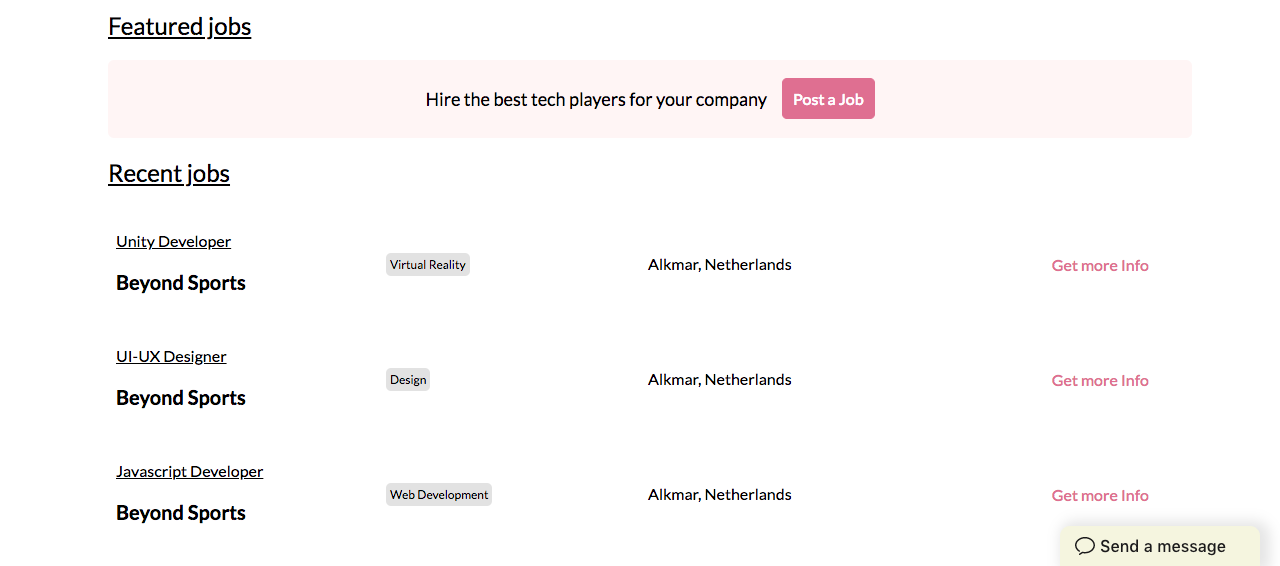1280x566 pixels.
Task: Click the Unity Developer row's Alkmar, Netherlands location
Action: point(719,265)
